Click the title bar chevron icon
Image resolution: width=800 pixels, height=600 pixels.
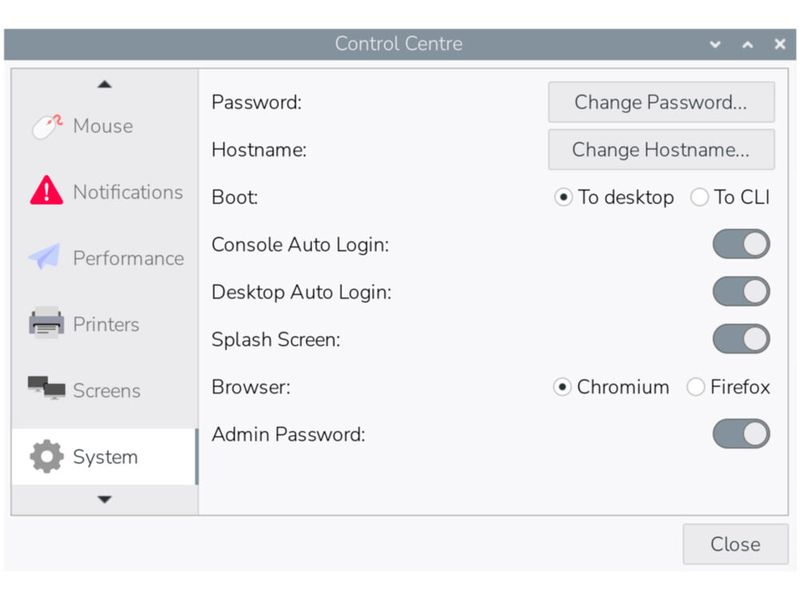[x=714, y=44]
